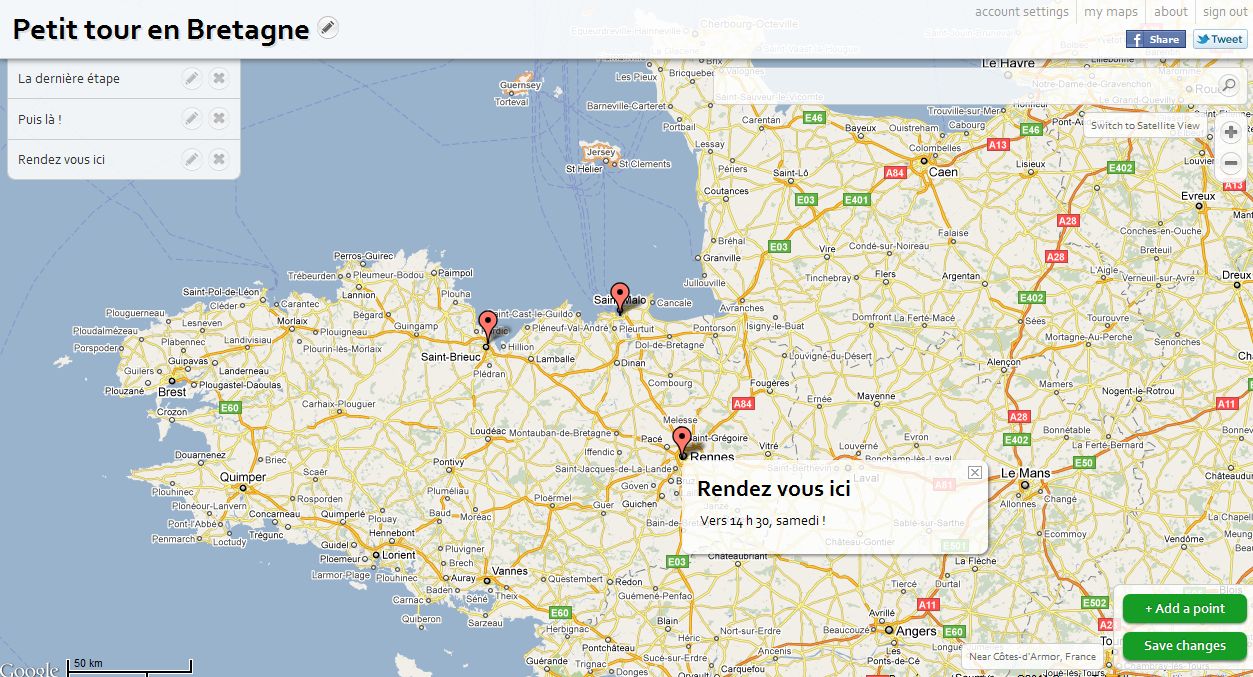Save changes to the map
Image resolution: width=1253 pixels, height=677 pixels.
(x=1184, y=645)
